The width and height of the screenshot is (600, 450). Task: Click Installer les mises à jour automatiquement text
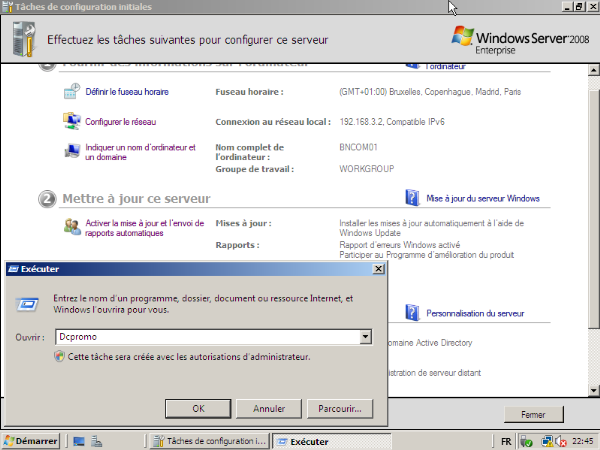click(x=432, y=228)
